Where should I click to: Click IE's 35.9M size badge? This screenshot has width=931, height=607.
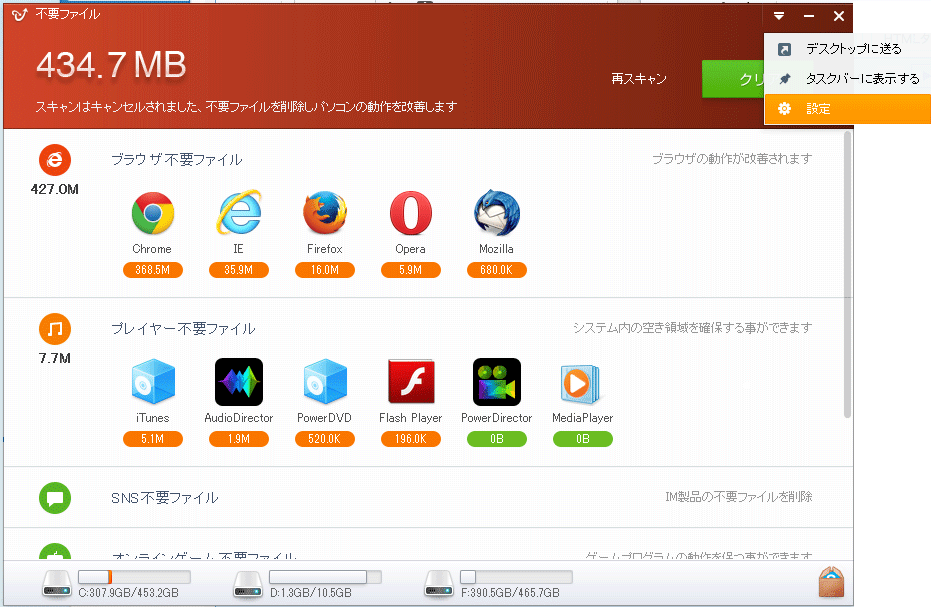(239, 270)
